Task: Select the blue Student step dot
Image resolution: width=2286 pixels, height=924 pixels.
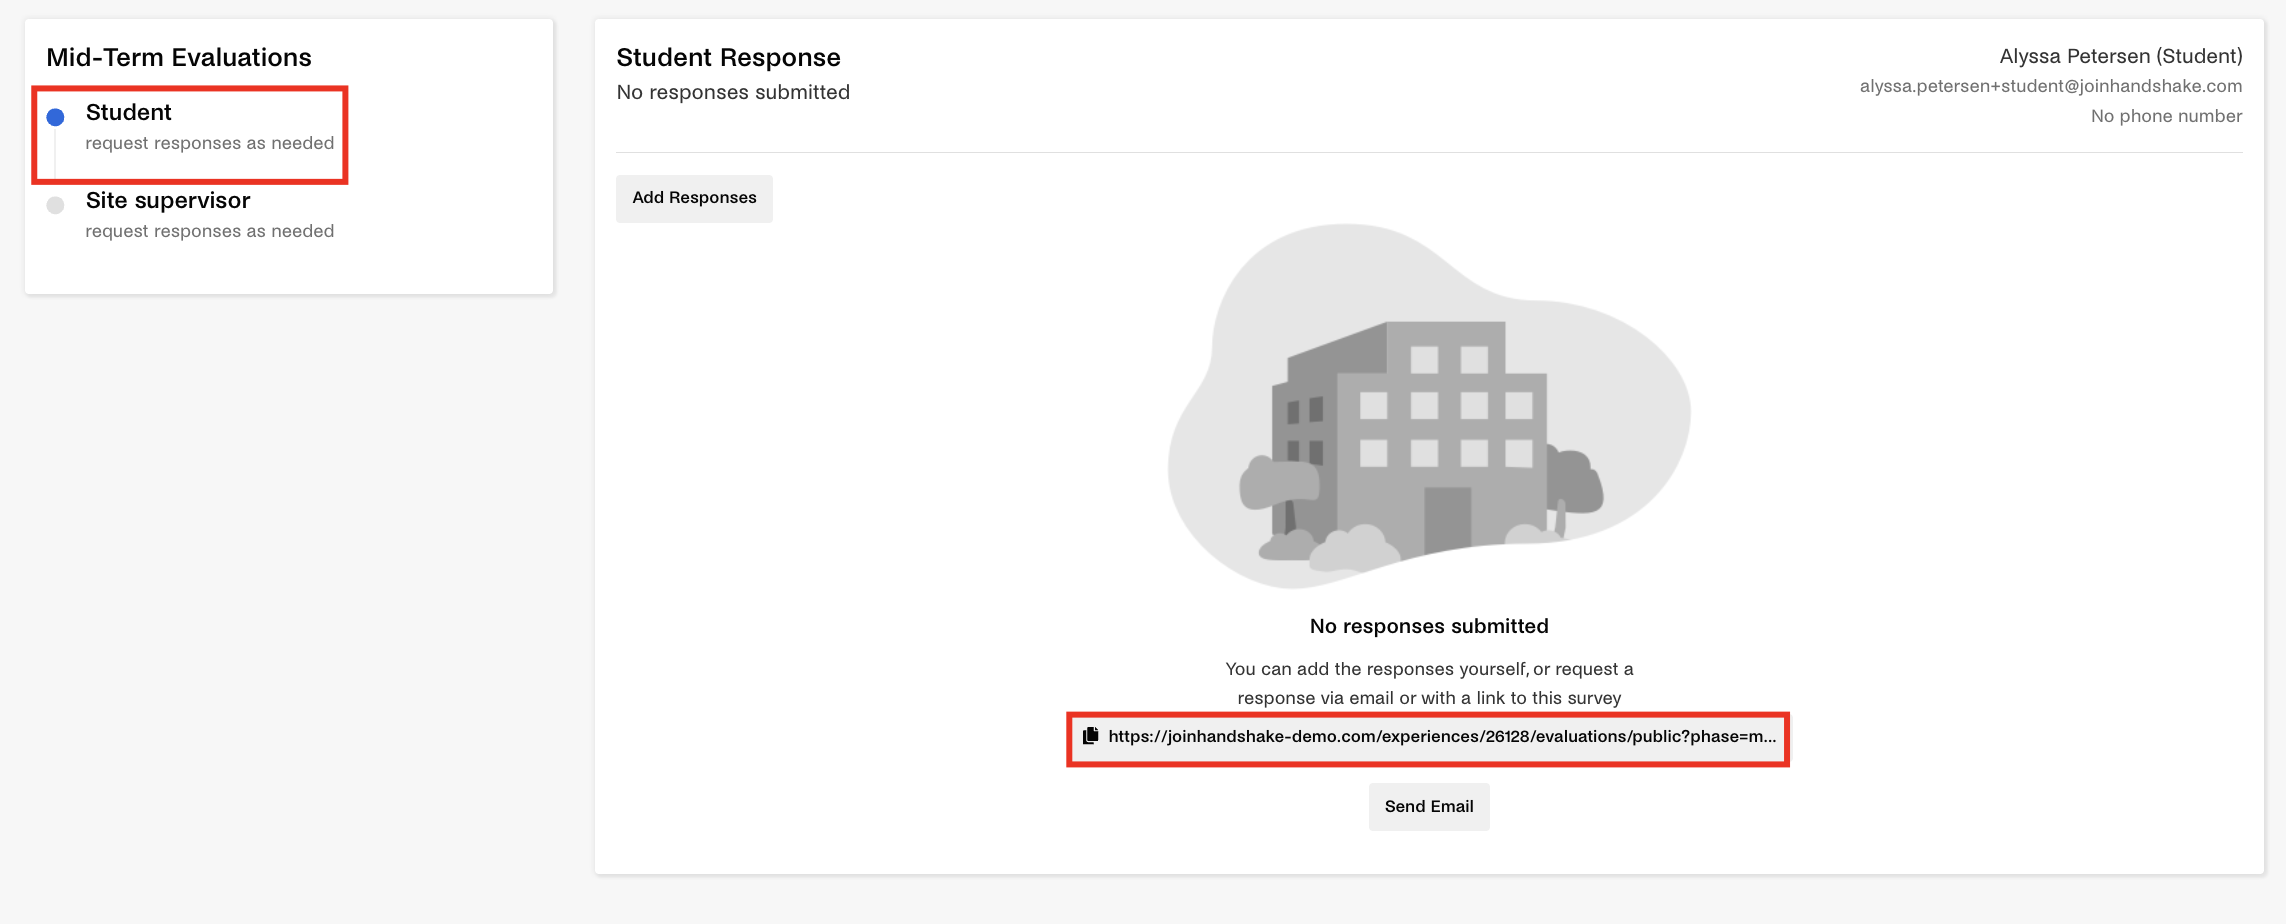Action: pyautogui.click(x=56, y=117)
